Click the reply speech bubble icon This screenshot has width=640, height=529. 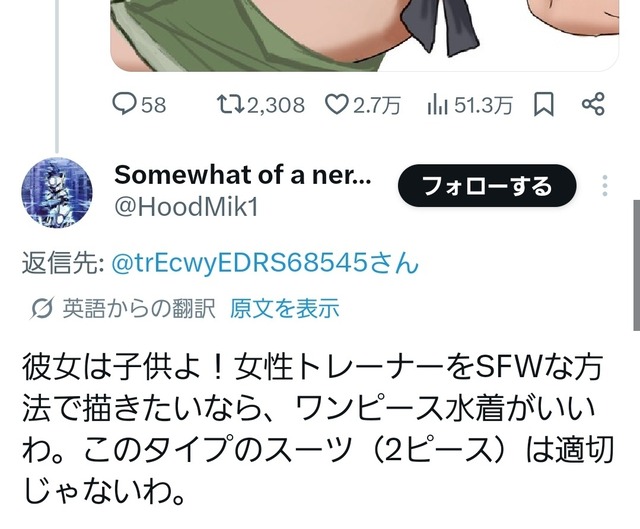coord(124,104)
